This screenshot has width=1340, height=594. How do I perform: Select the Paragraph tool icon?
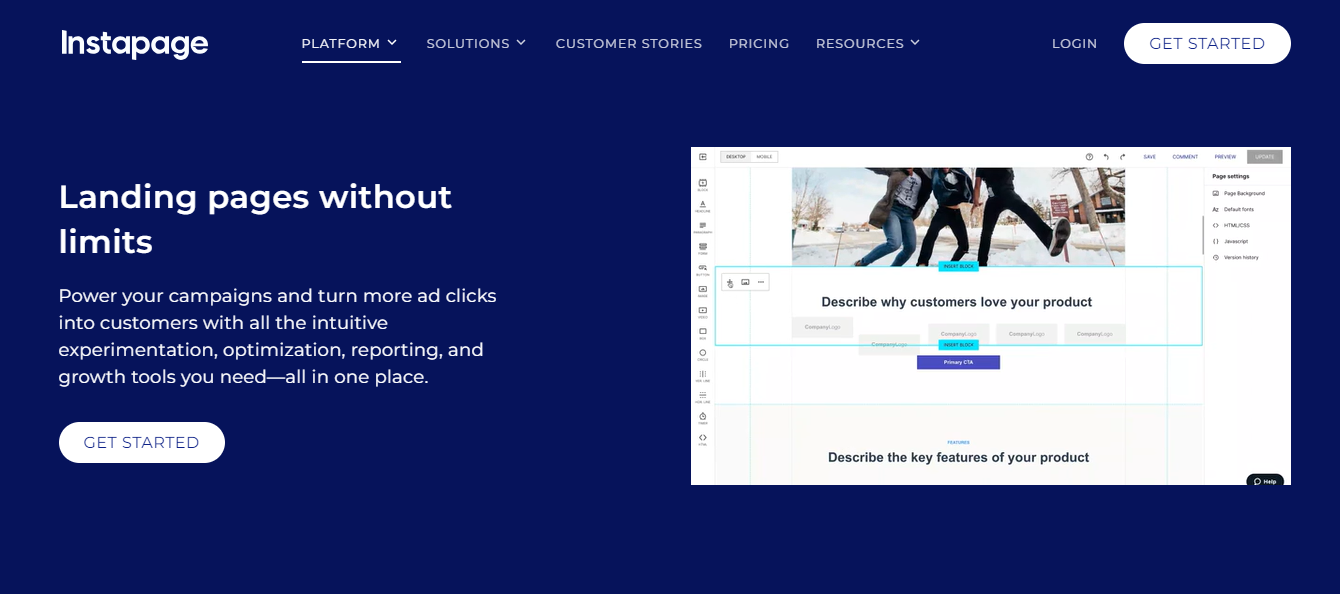[703, 227]
